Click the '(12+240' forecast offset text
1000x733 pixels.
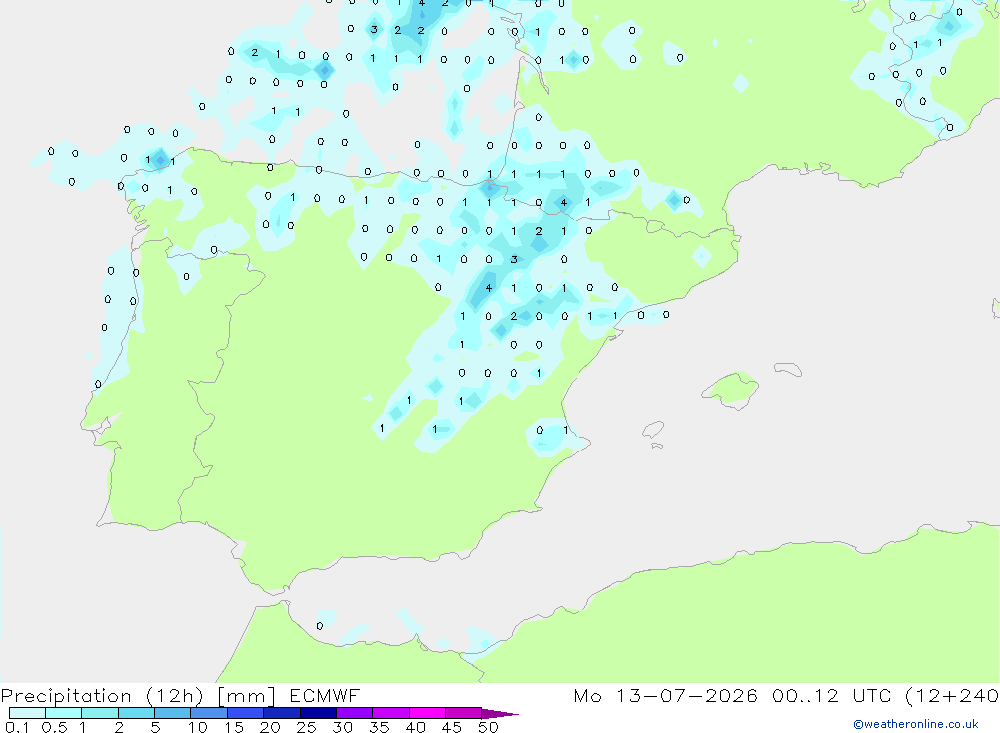pos(952,696)
